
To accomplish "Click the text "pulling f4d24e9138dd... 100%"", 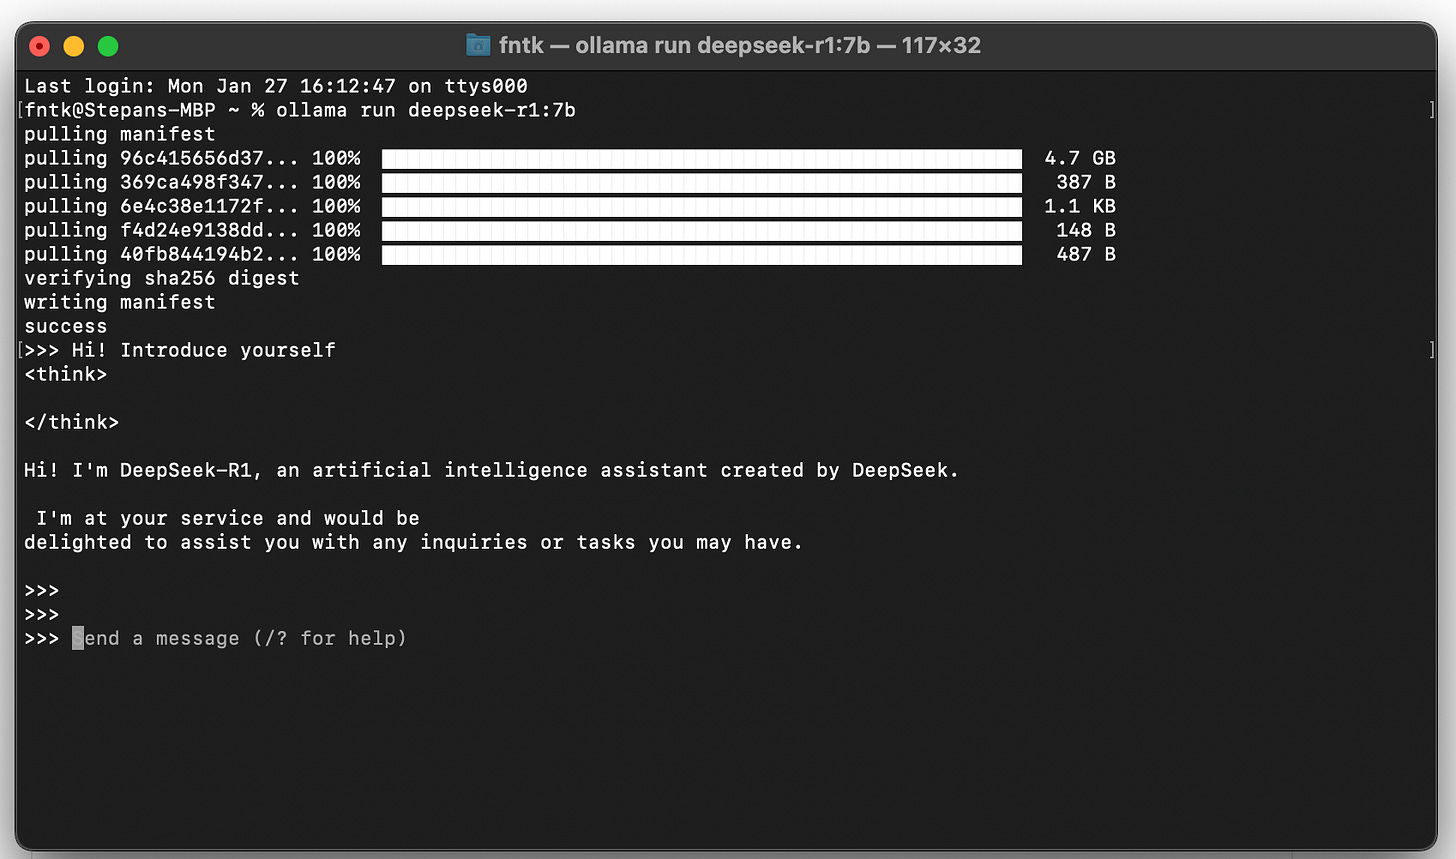I will (x=192, y=230).
